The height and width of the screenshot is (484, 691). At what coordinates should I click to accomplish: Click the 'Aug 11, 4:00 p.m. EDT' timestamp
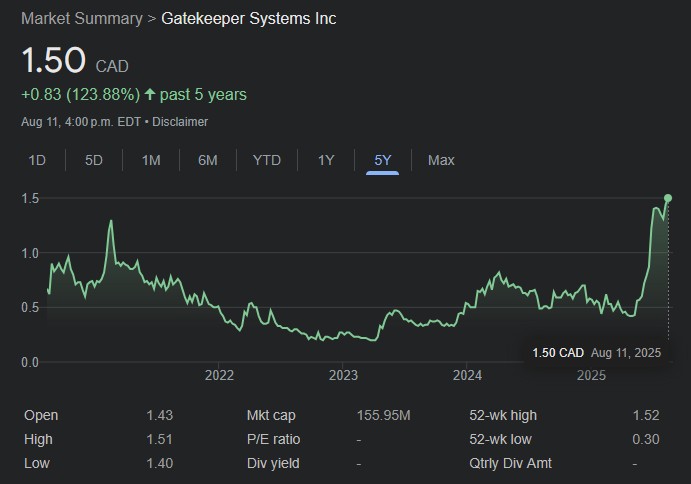point(81,122)
